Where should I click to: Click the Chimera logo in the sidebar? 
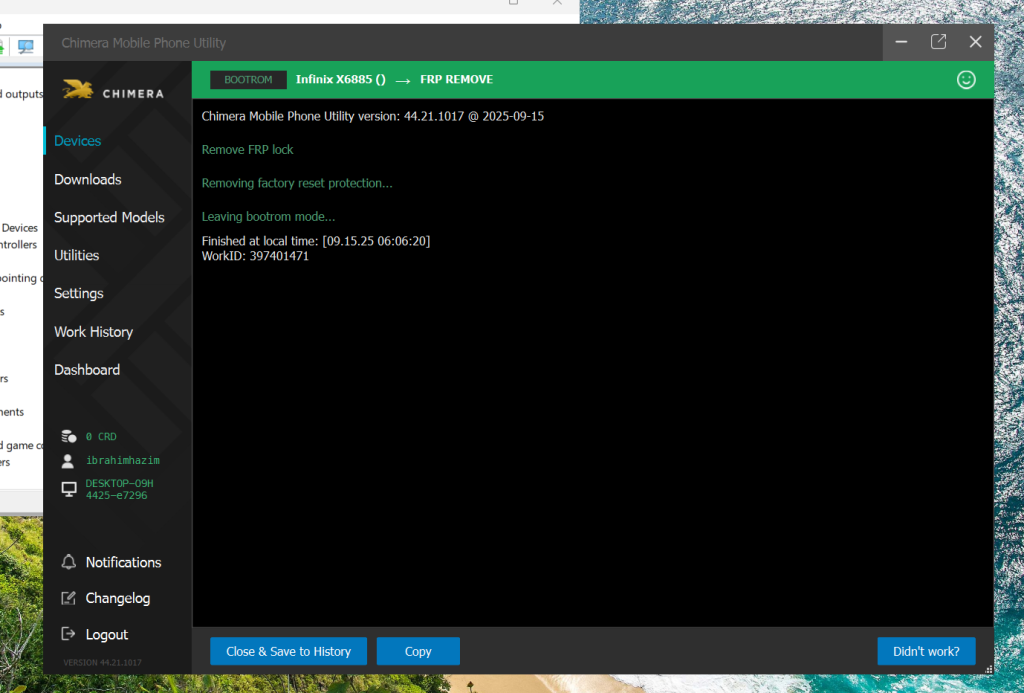(x=113, y=91)
